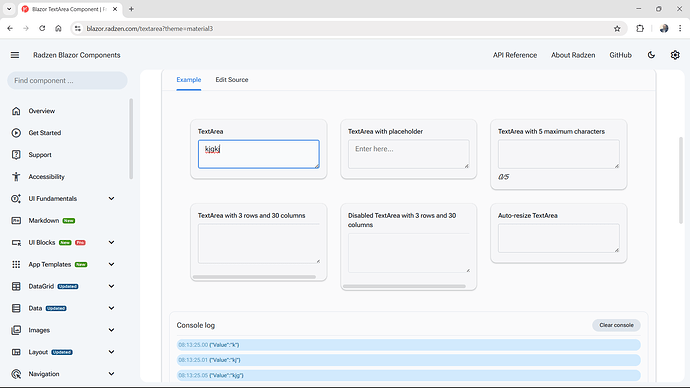Open the Support page

pos(40,155)
